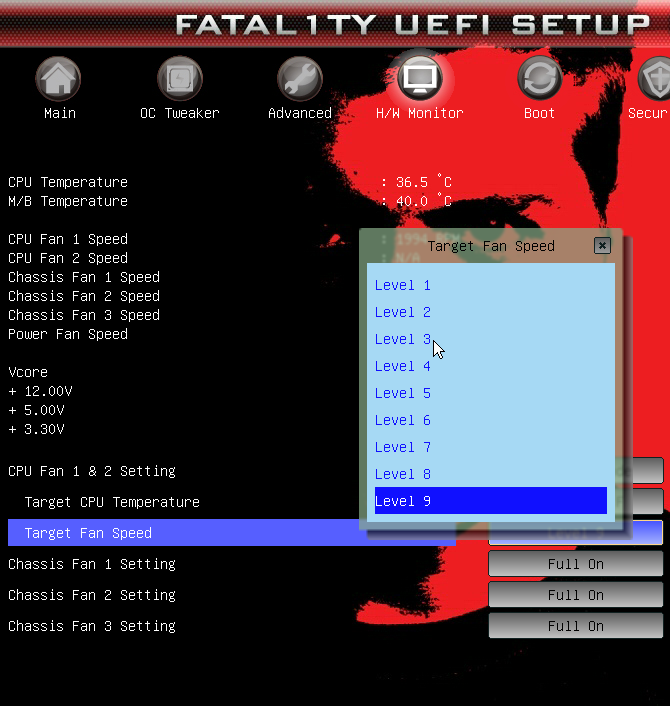Image resolution: width=670 pixels, height=706 pixels.
Task: Click the Power Fan Speed label
Action: 68,334
